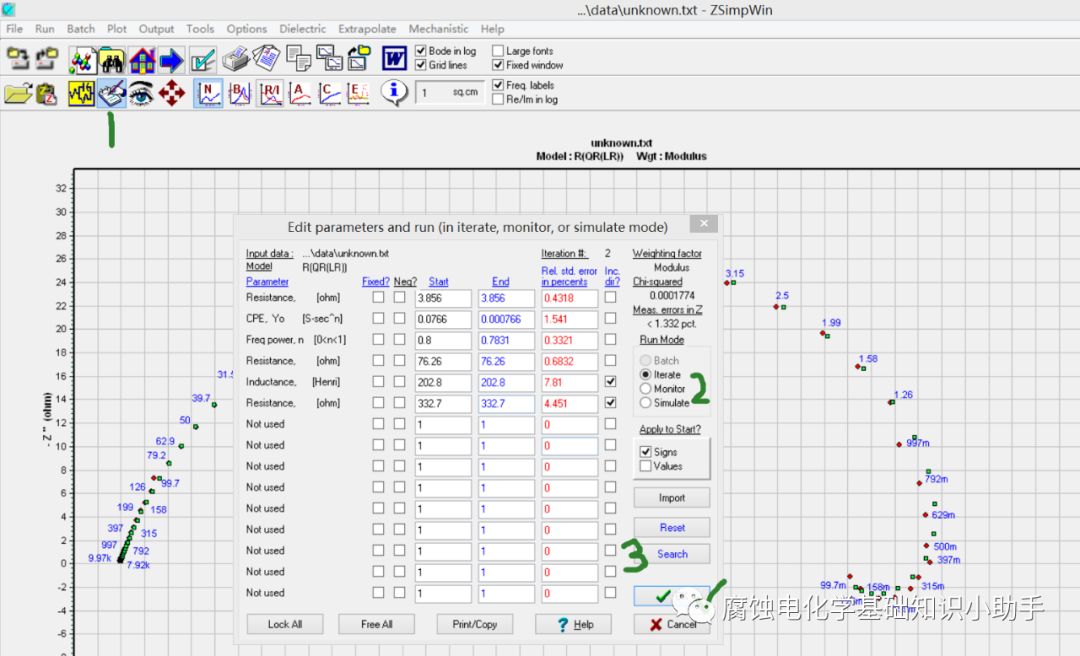Click the eye view icon
This screenshot has height=656, width=1080.
point(141,93)
